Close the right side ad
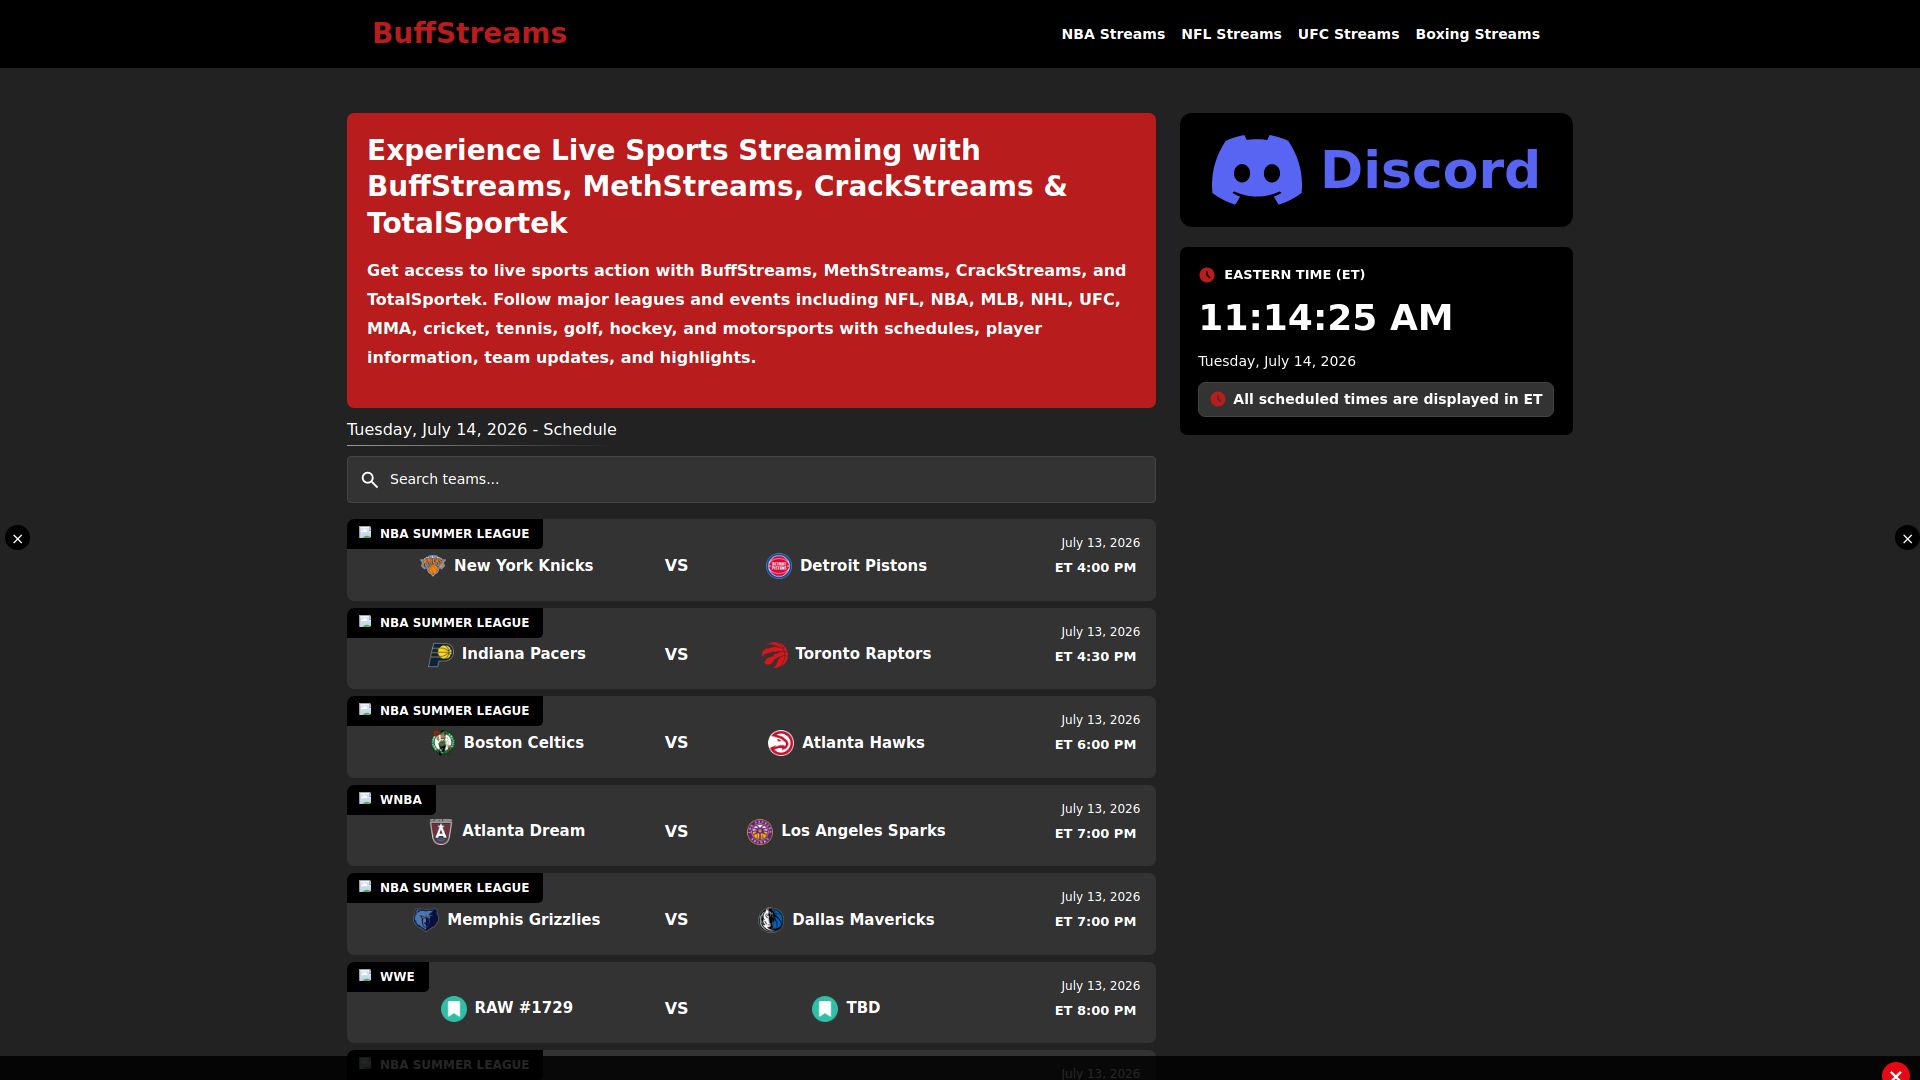 [x=1907, y=538]
